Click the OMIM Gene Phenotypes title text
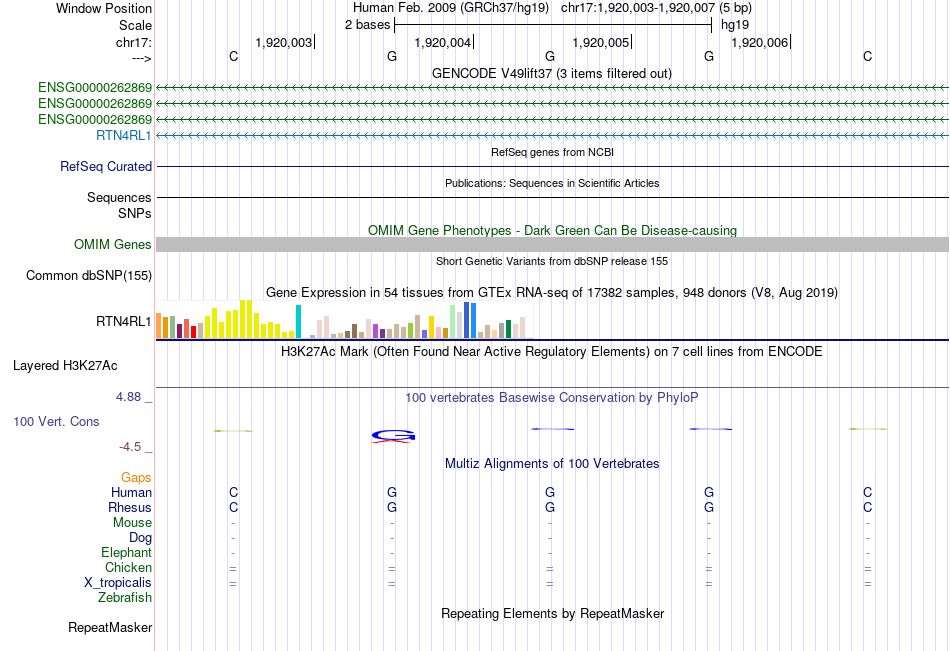 553,230
